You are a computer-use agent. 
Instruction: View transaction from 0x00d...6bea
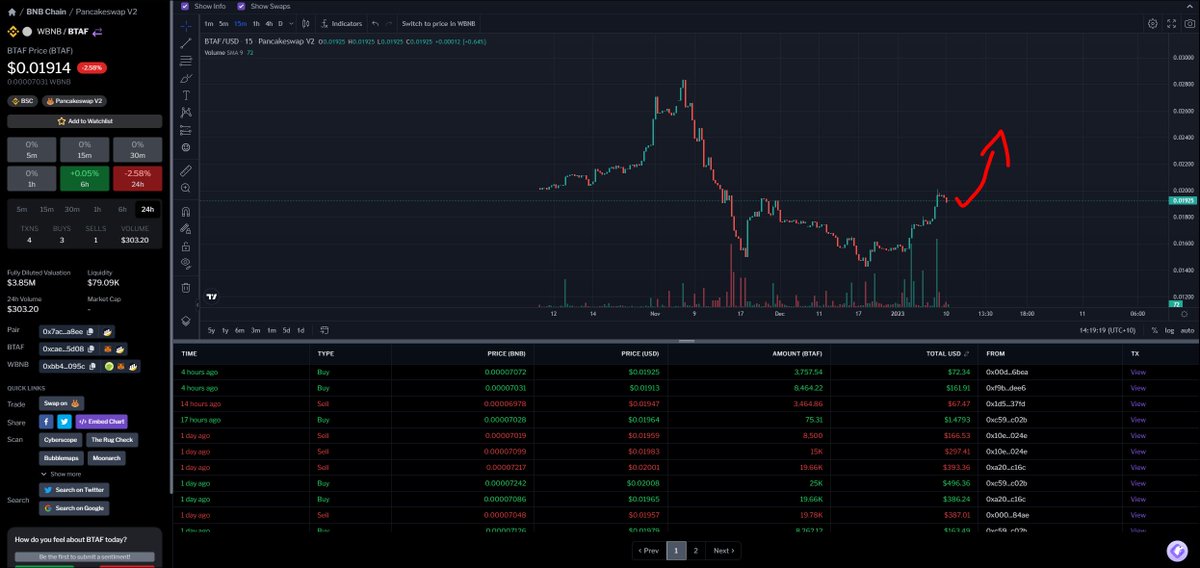(x=1138, y=372)
